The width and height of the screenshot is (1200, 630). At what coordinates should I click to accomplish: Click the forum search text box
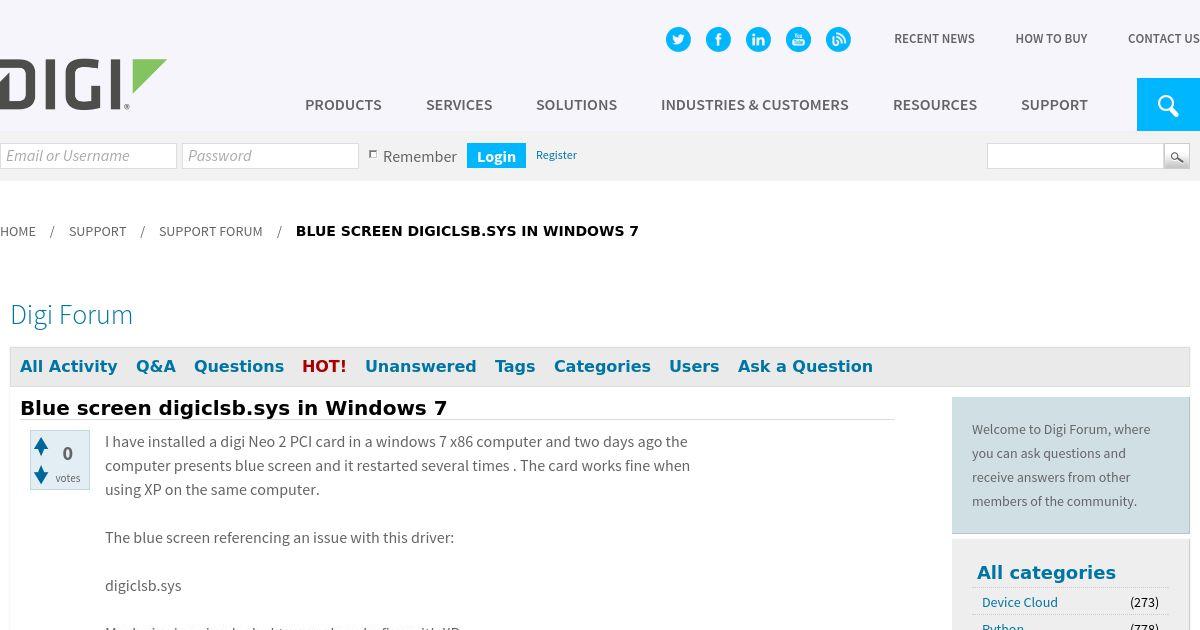(x=1075, y=156)
